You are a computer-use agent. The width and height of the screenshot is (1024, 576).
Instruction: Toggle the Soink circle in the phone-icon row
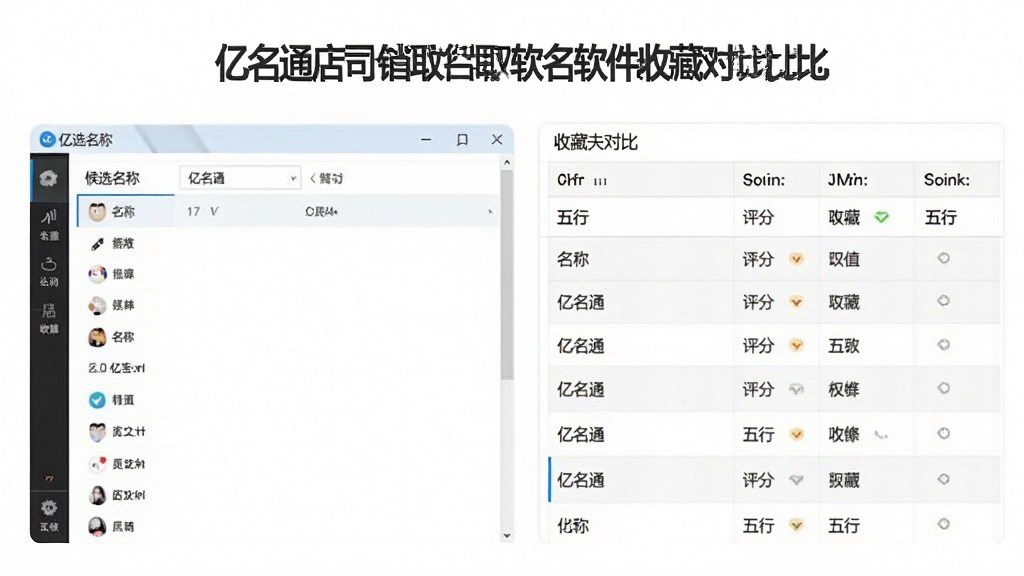click(x=943, y=433)
